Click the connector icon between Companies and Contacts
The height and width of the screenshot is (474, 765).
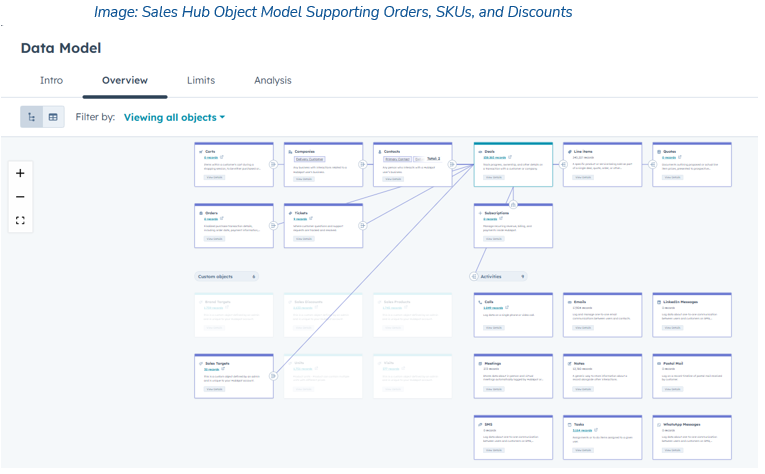[364, 164]
